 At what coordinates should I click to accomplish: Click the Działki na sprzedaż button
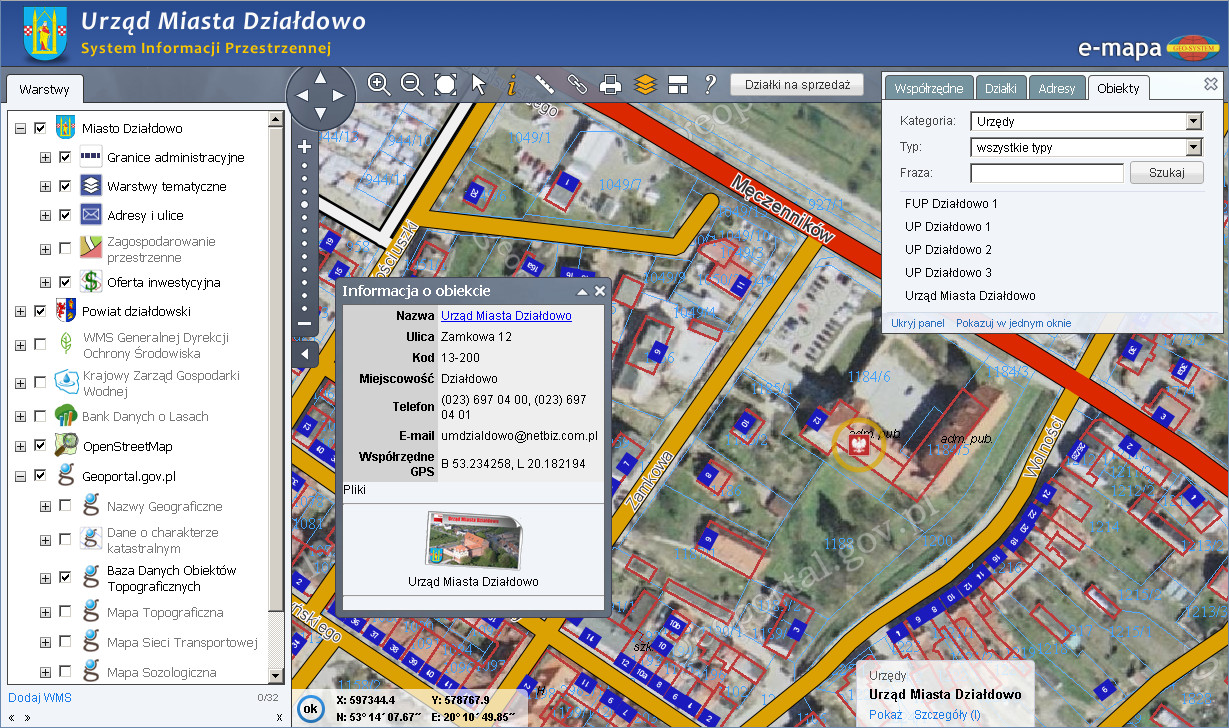(797, 85)
